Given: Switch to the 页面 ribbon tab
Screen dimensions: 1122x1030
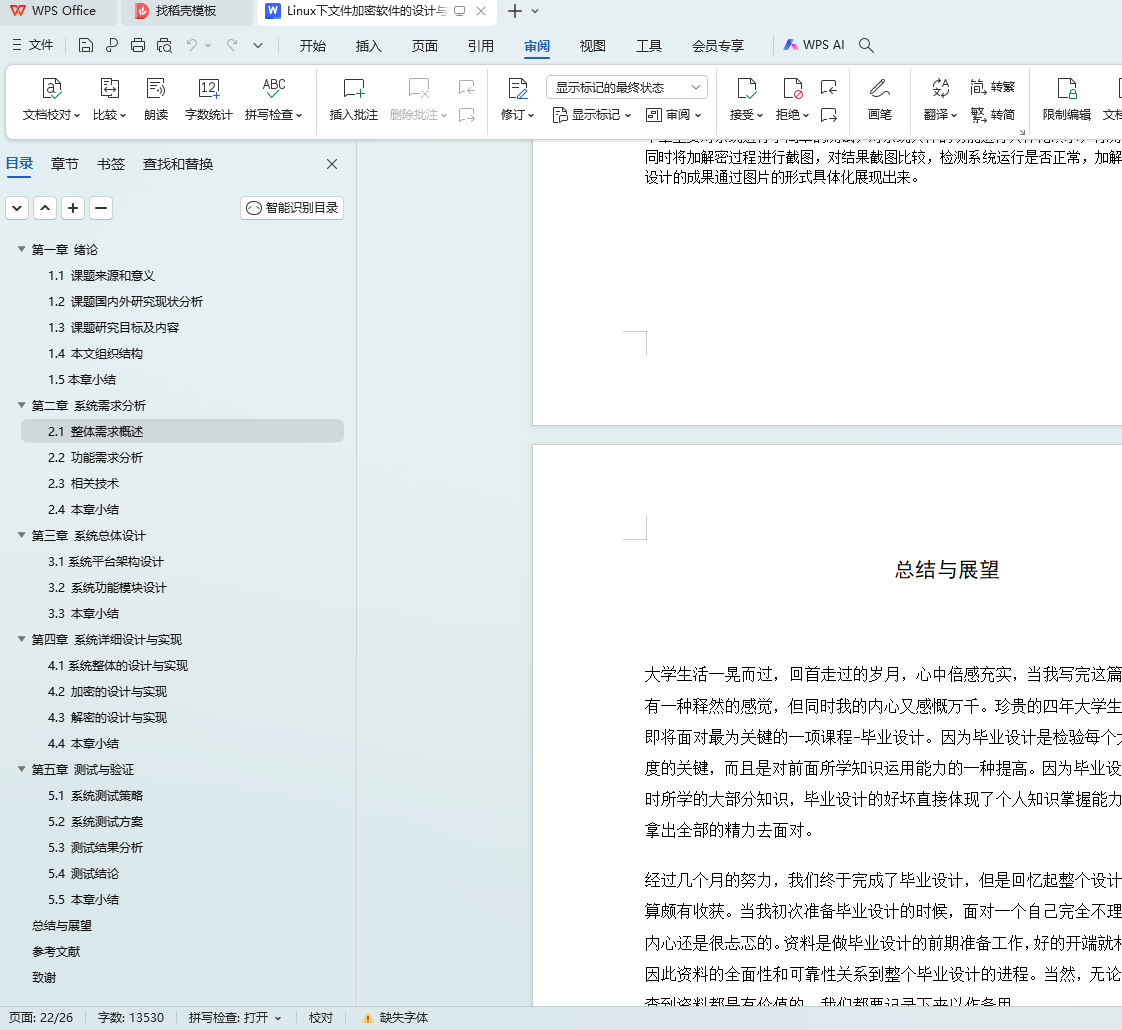Looking at the screenshot, I should click(x=424, y=46).
